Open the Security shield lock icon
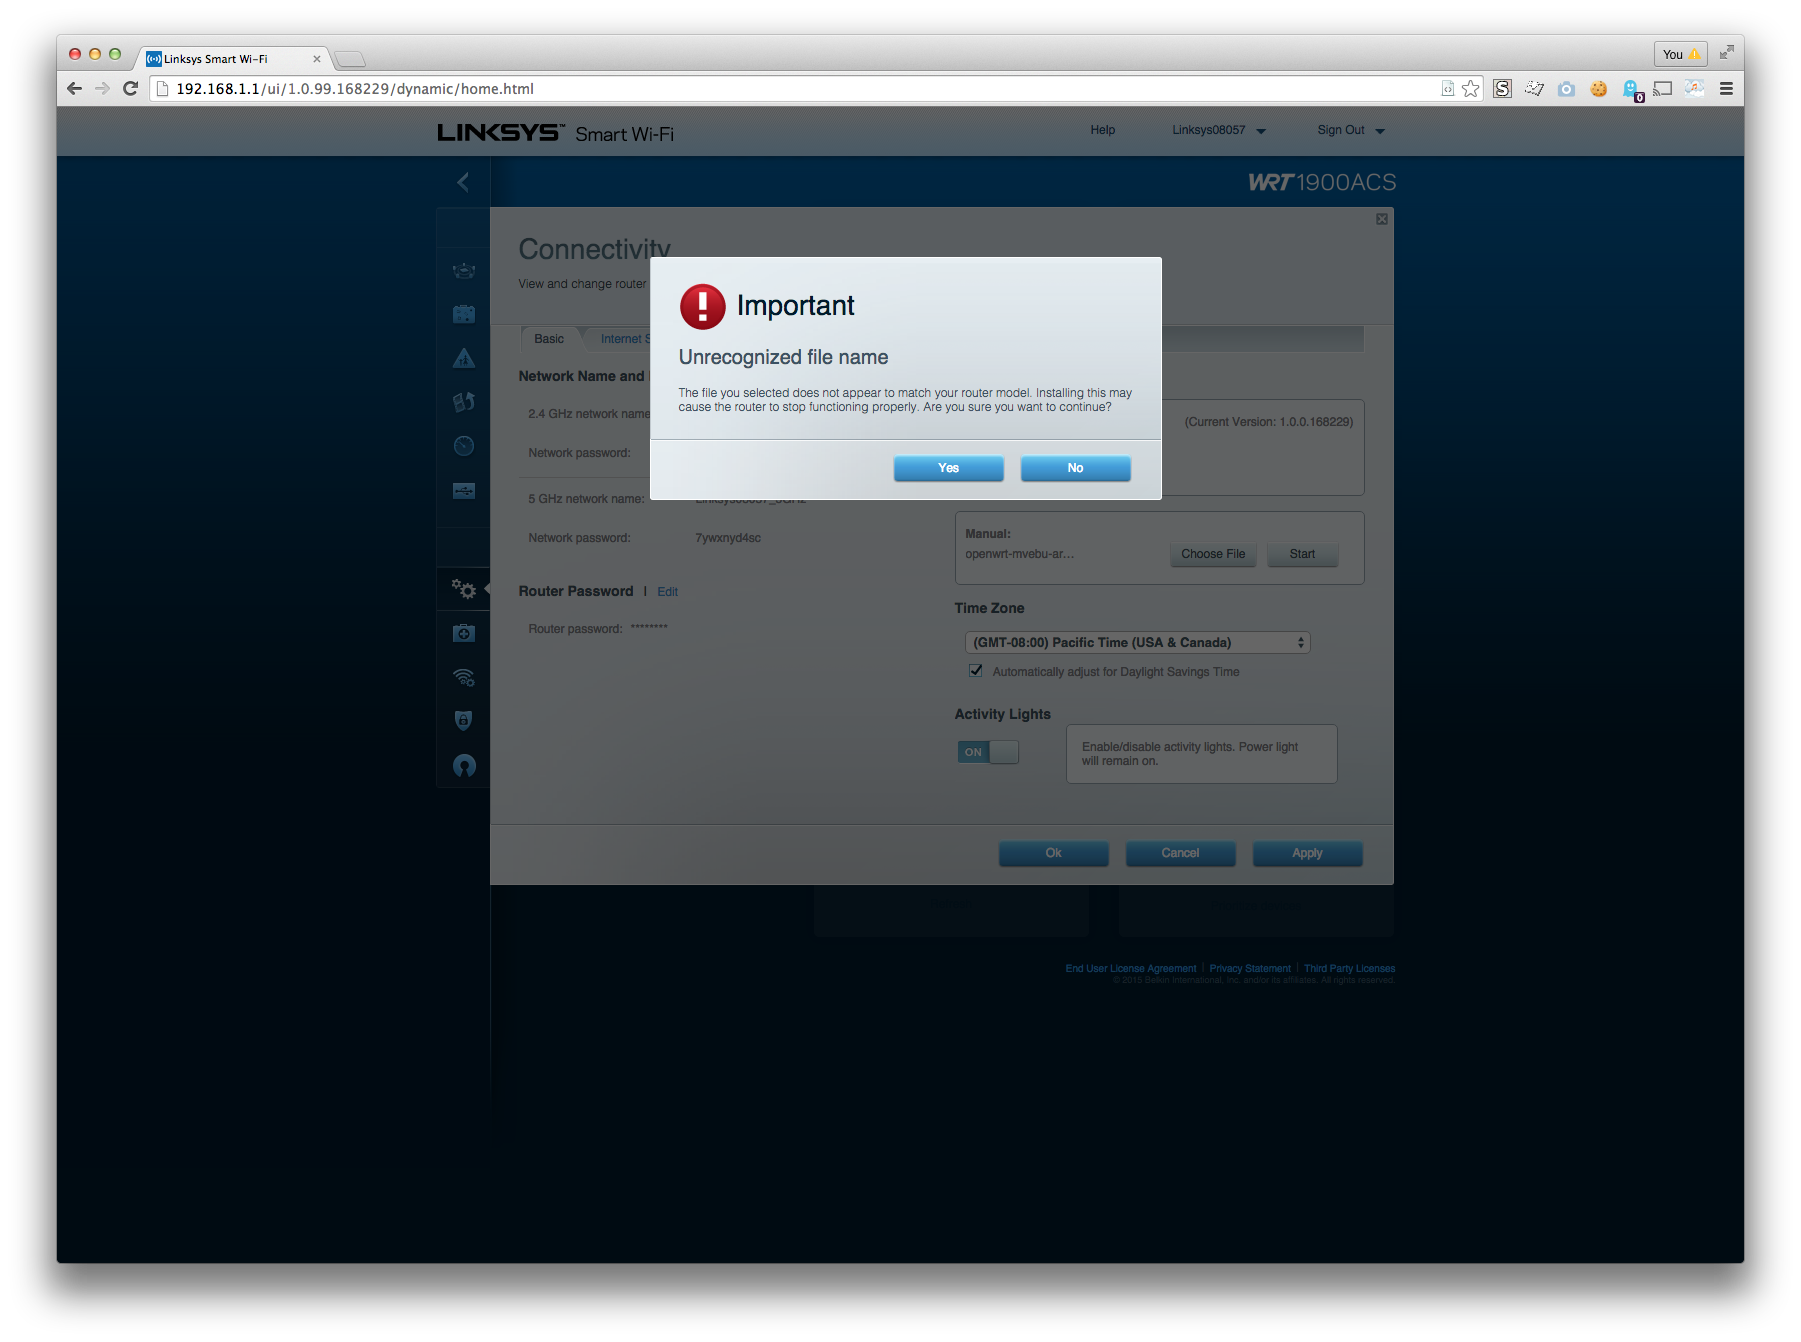1801x1342 pixels. pos(464,721)
